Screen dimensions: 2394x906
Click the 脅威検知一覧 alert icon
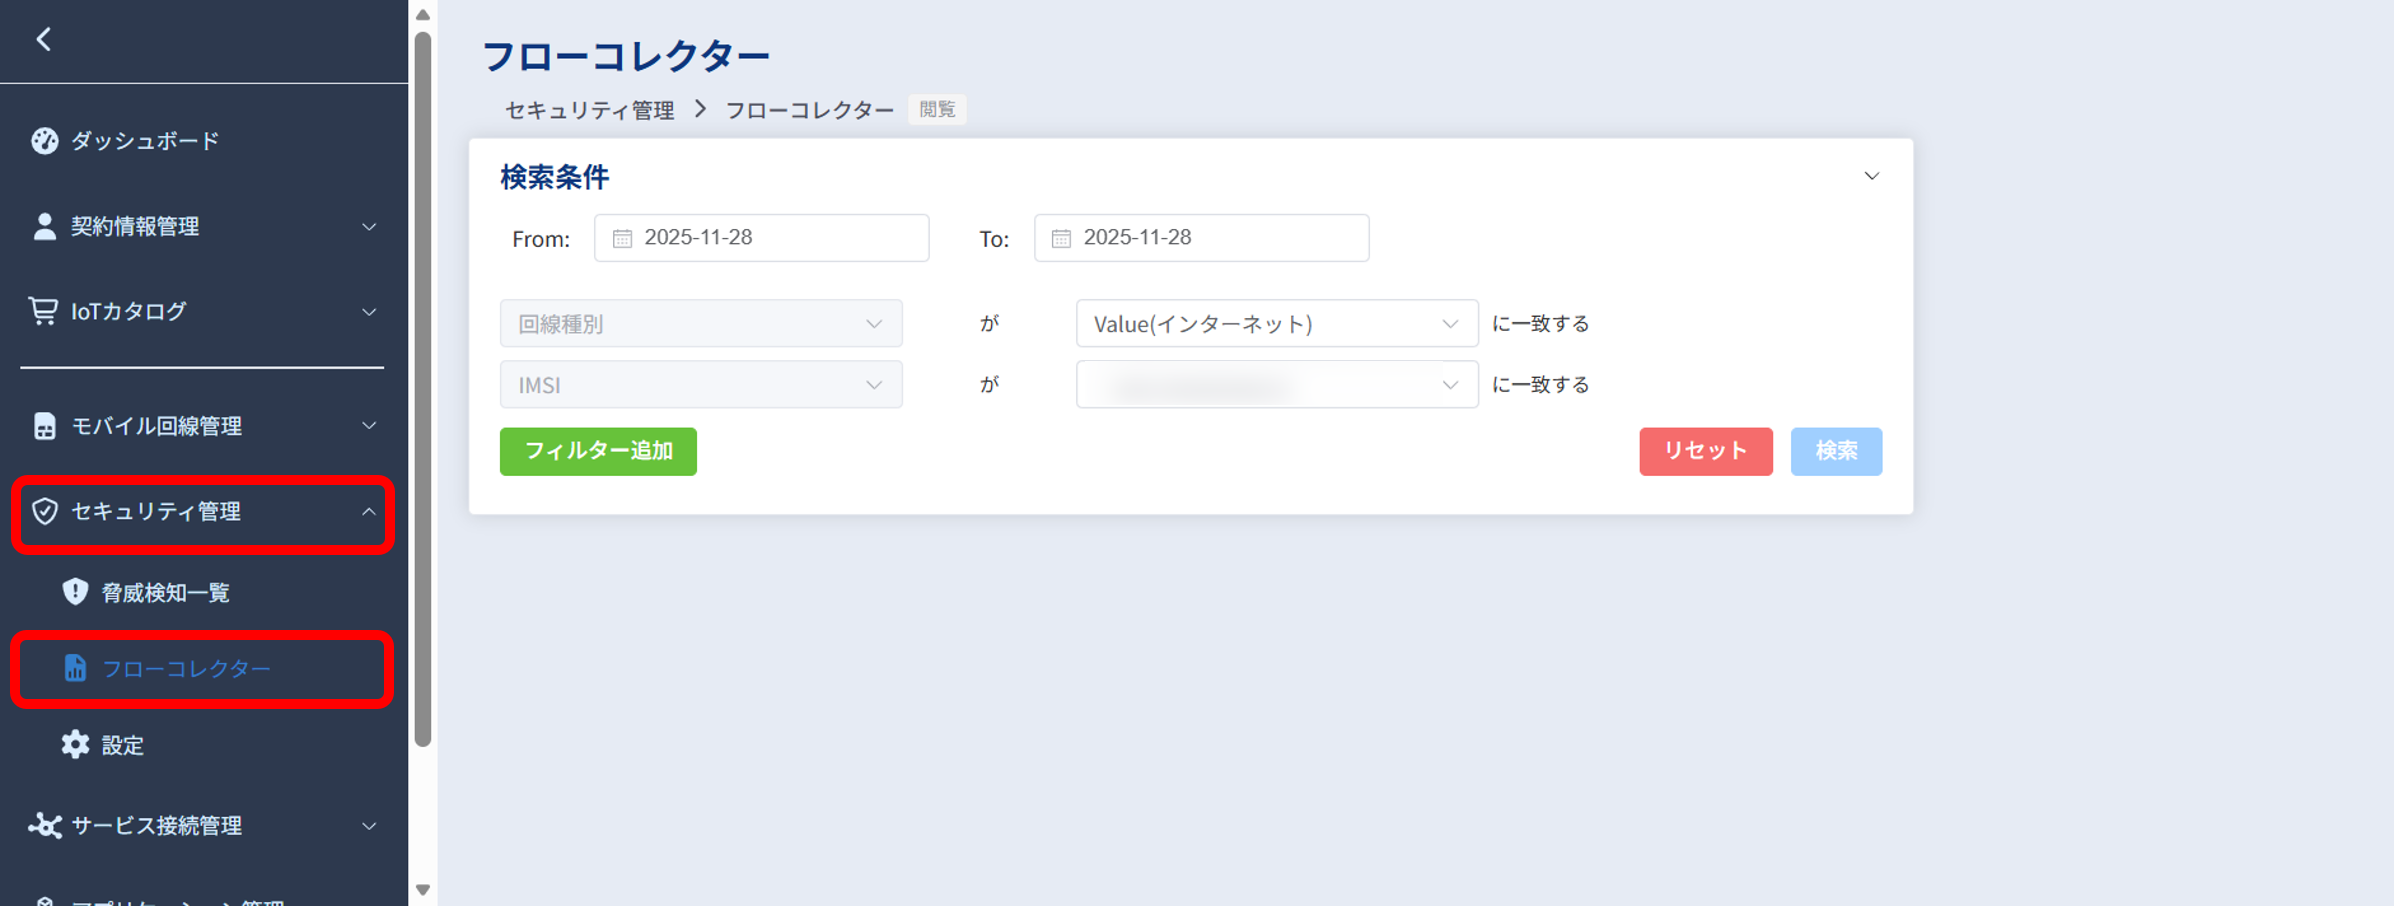(76, 591)
